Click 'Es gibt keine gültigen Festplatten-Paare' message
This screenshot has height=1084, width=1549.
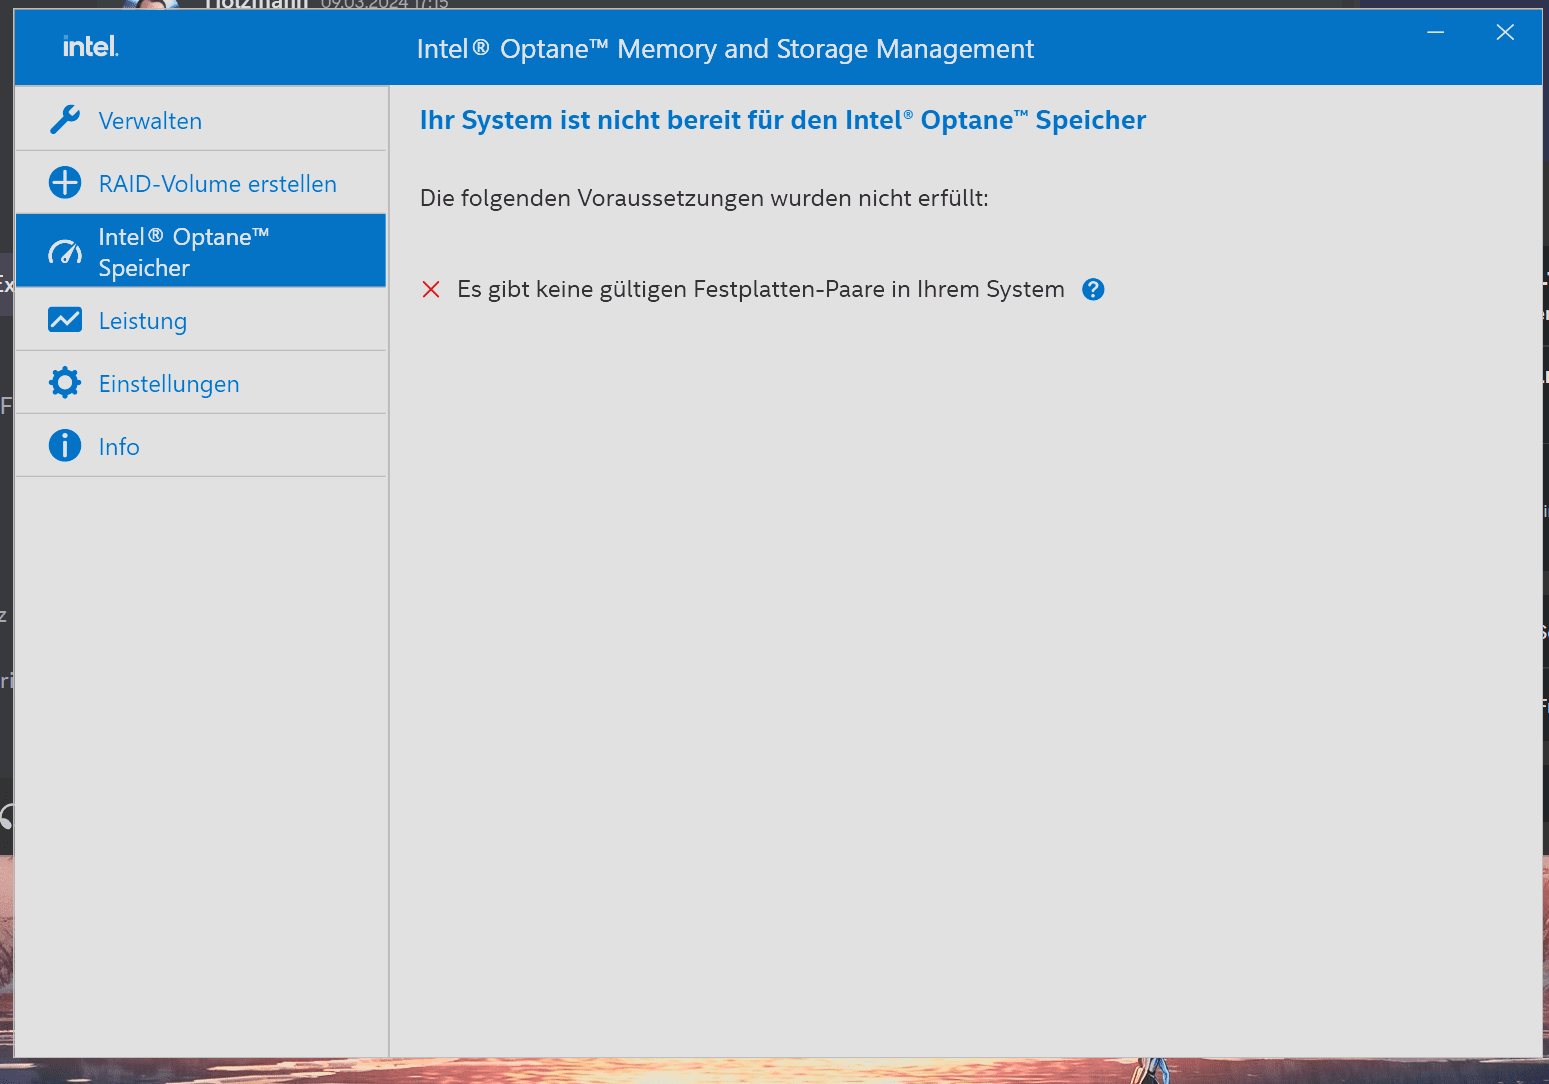(x=761, y=290)
